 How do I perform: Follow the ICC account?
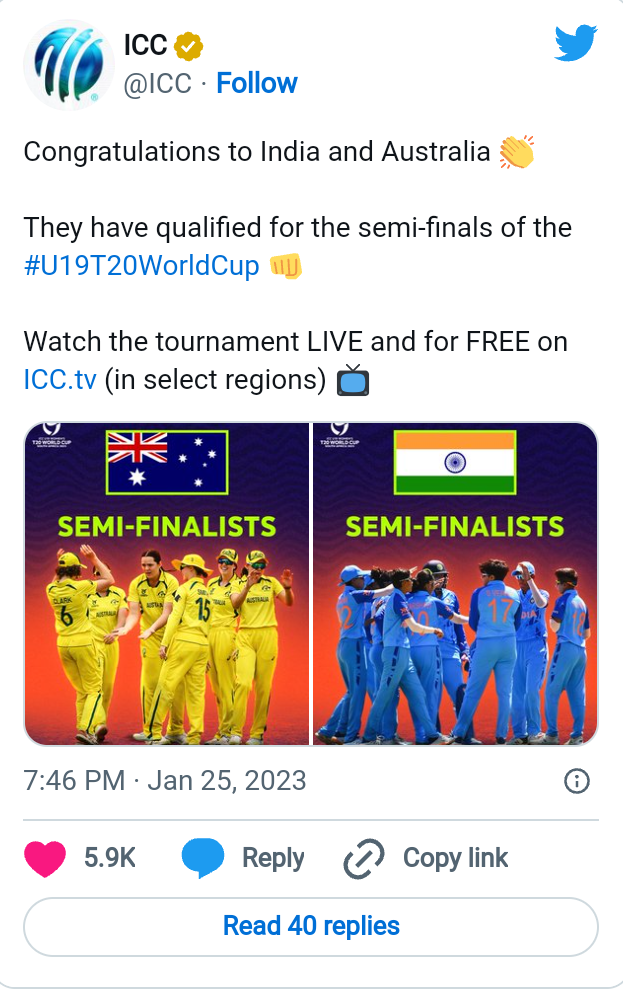click(257, 83)
